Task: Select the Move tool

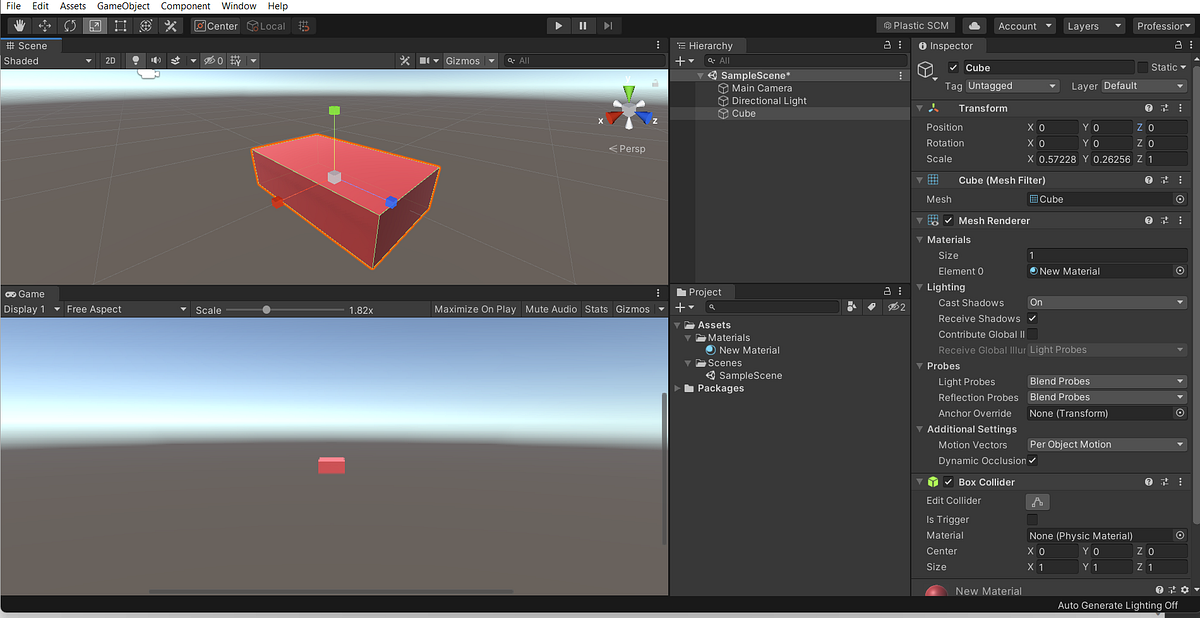Action: (x=43, y=25)
